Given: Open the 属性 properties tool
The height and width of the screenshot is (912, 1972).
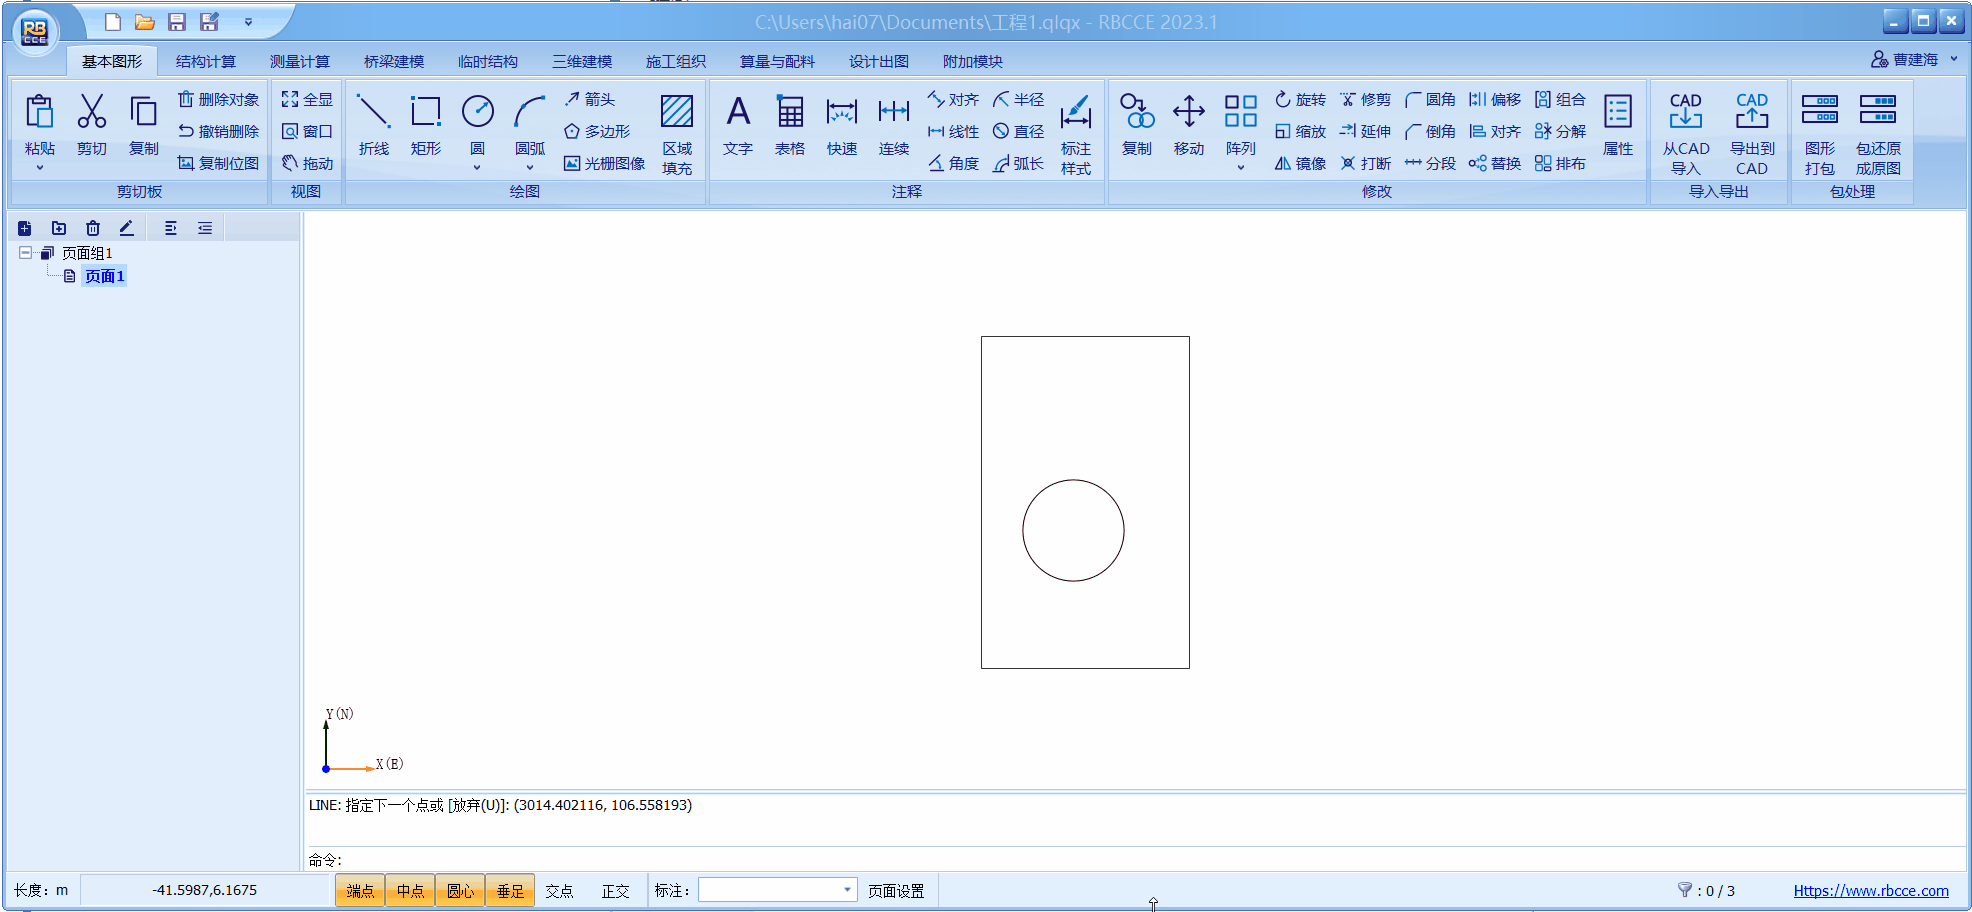Looking at the screenshot, I should click(1617, 124).
